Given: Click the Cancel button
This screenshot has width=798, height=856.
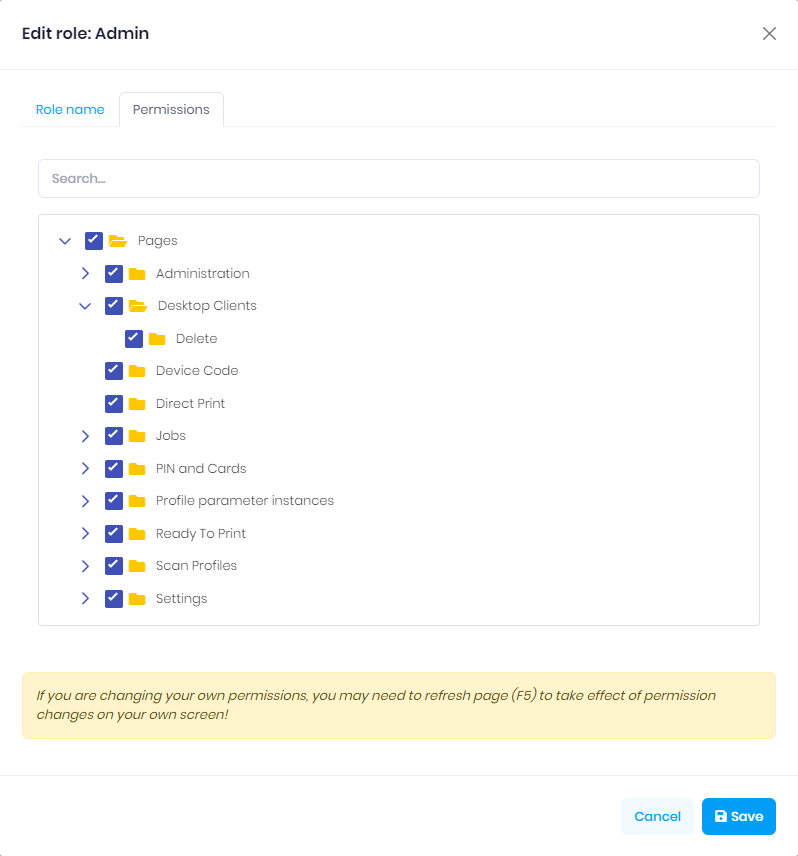Looking at the screenshot, I should [x=657, y=816].
